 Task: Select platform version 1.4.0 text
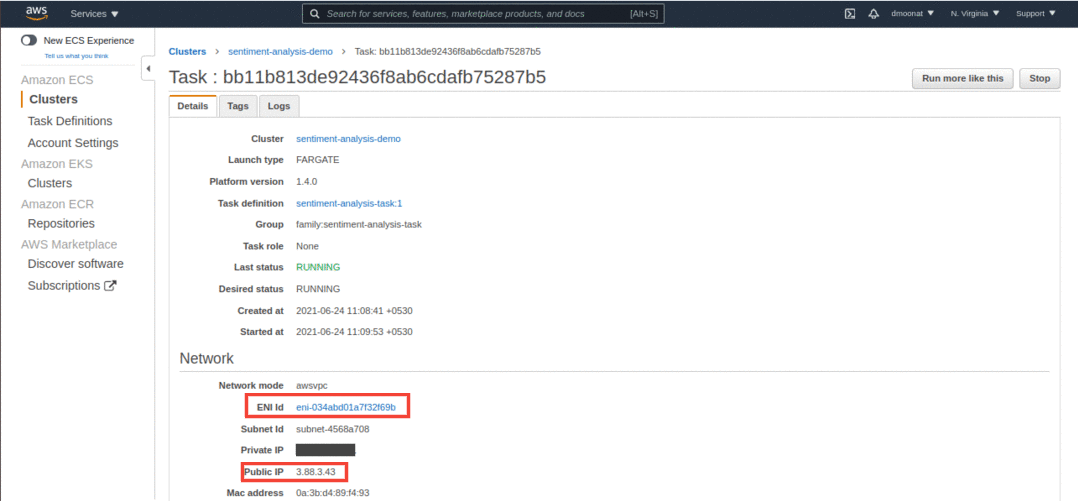tap(307, 181)
